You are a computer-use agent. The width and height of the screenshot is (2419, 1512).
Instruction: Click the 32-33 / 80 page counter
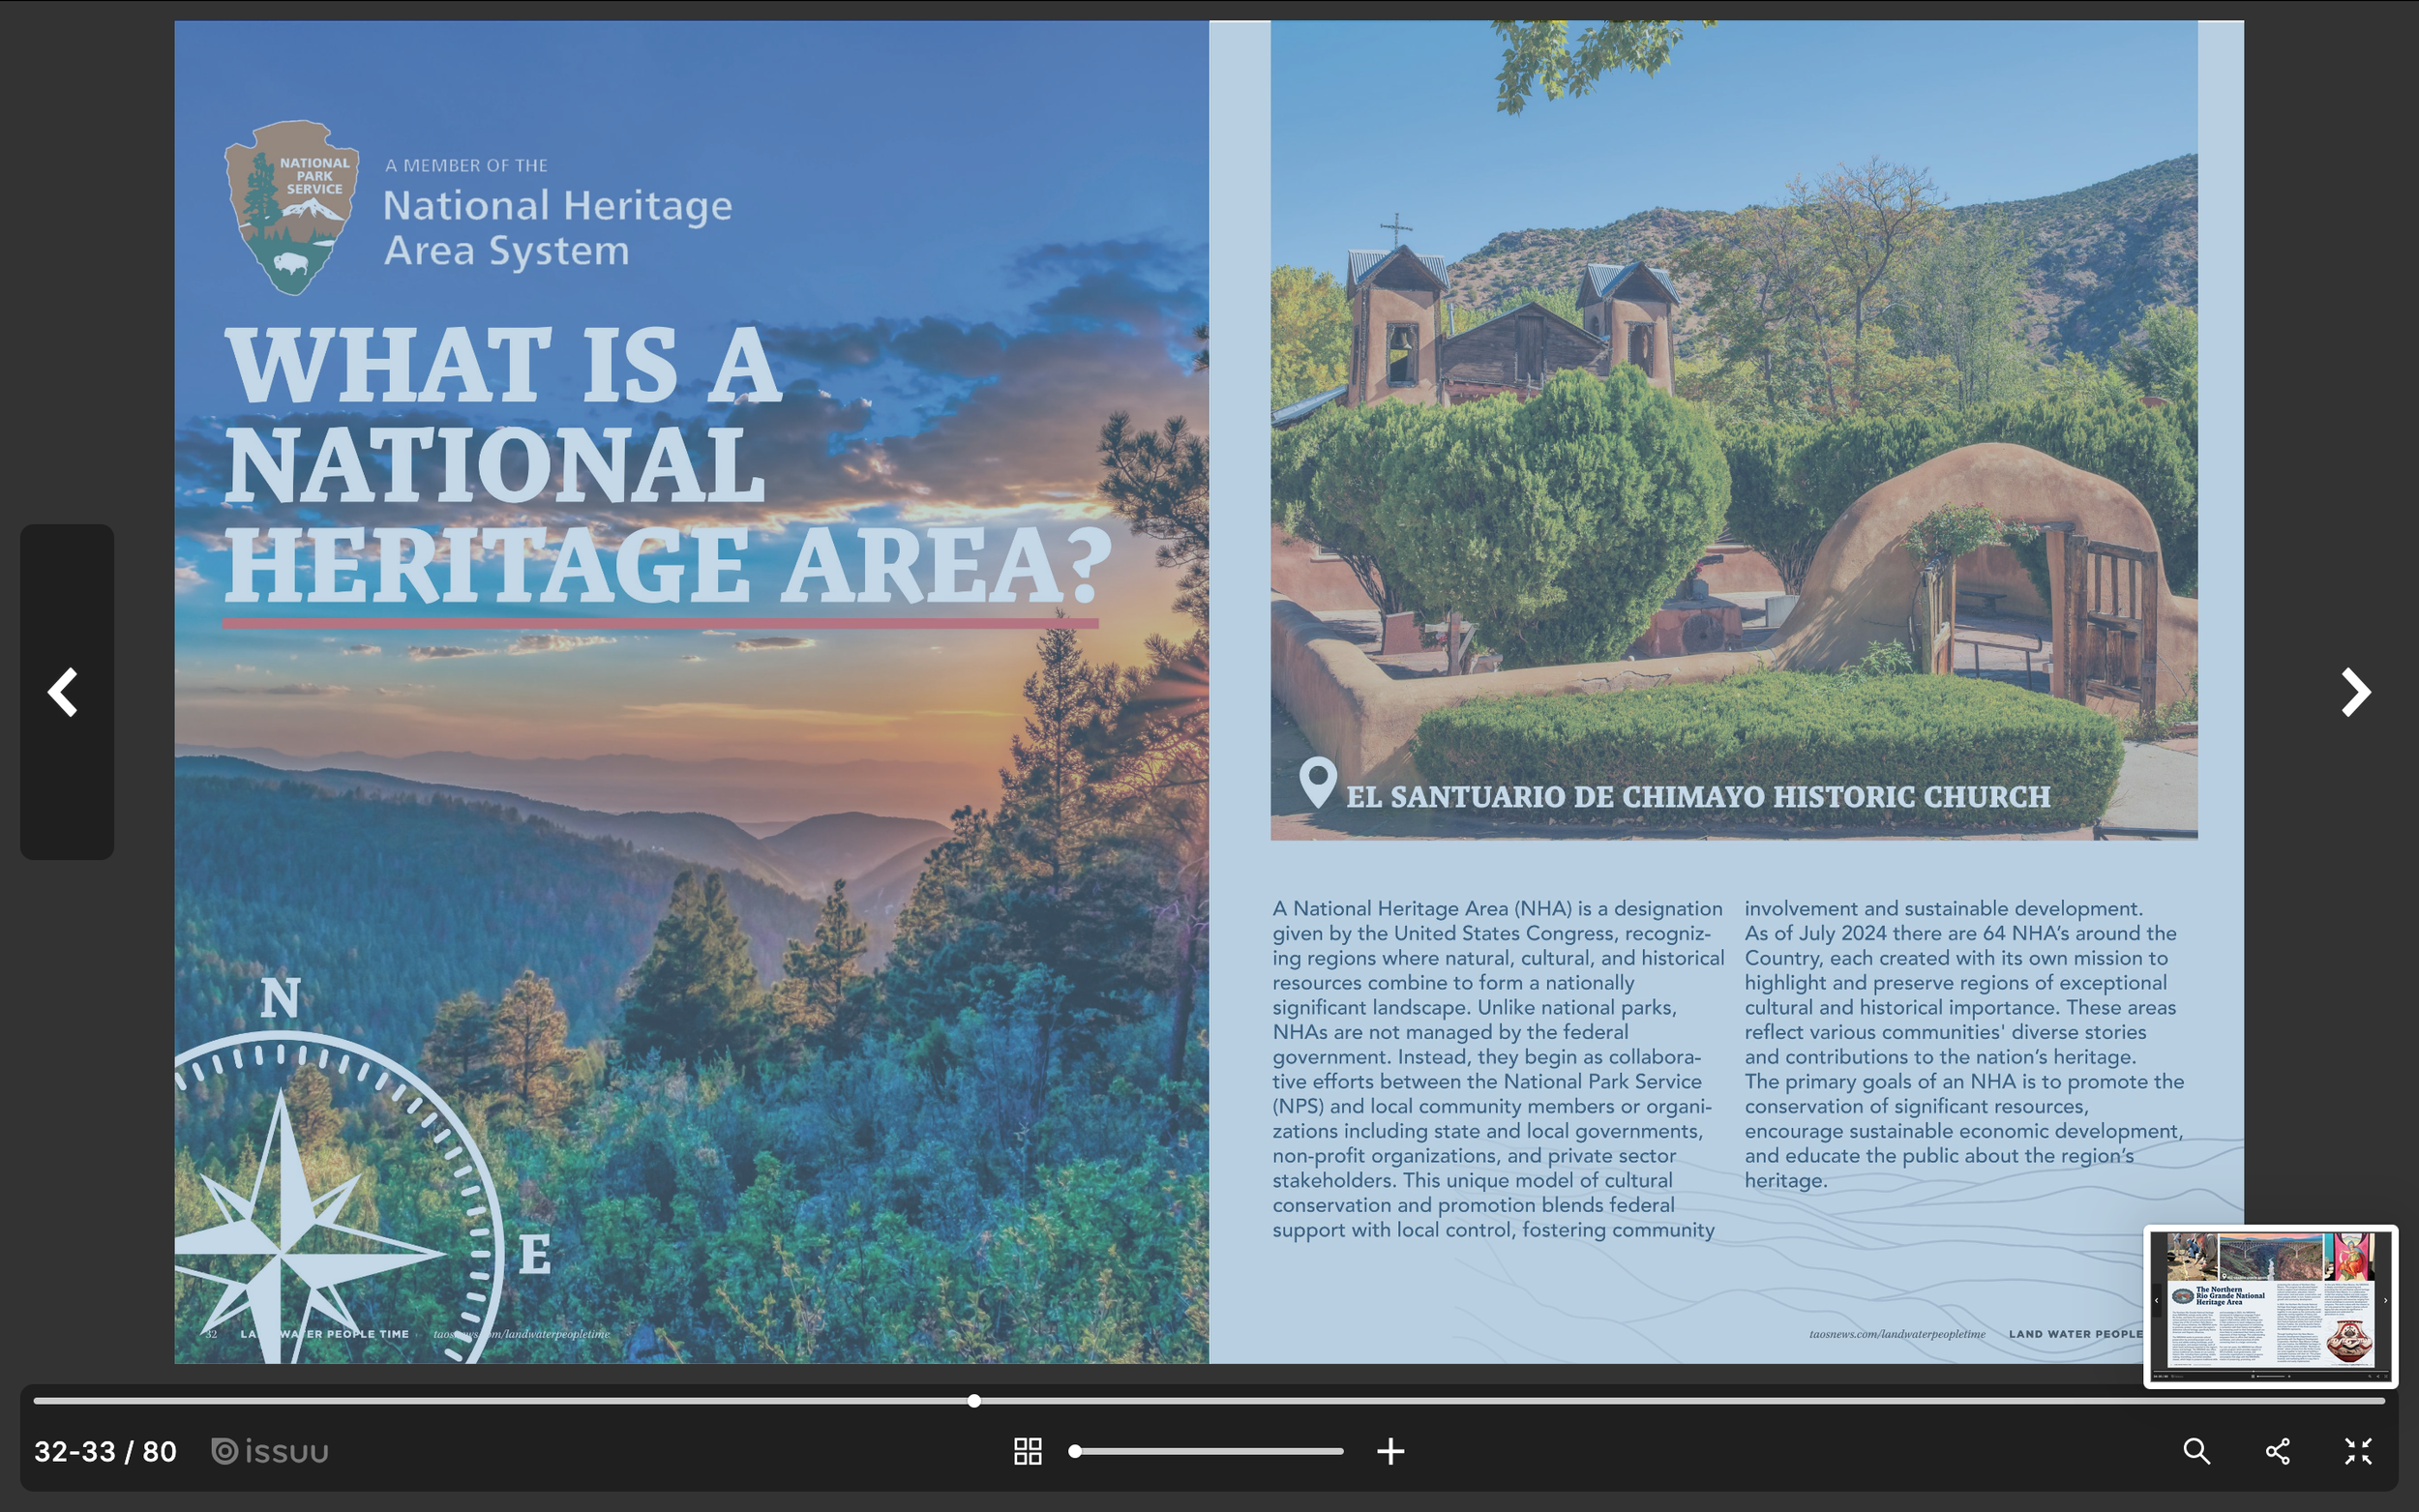click(105, 1451)
